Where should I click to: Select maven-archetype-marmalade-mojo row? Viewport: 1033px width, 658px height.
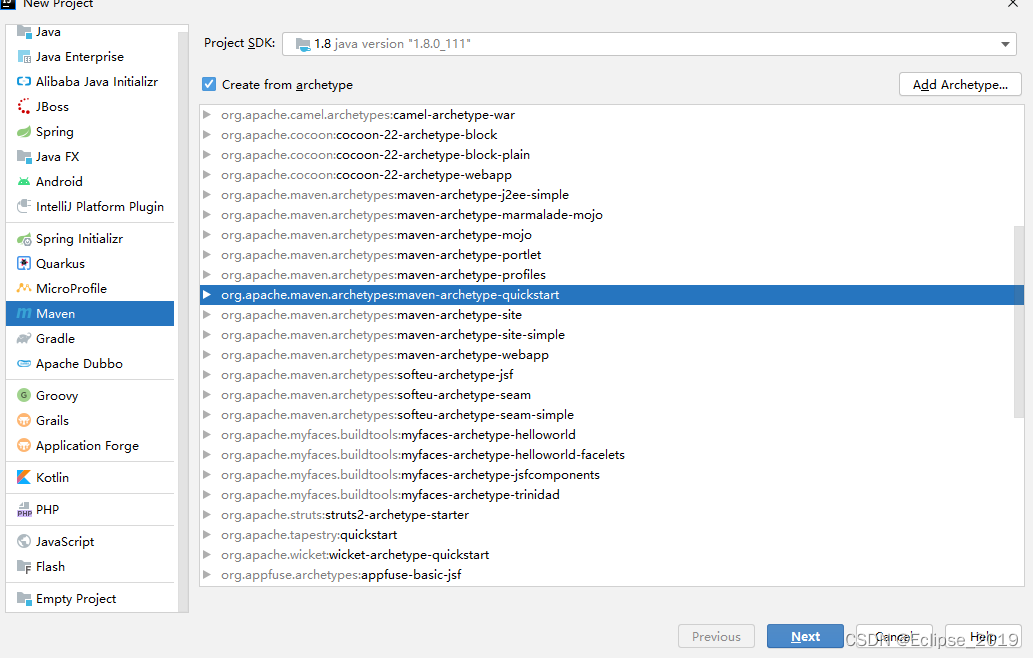tap(611, 215)
